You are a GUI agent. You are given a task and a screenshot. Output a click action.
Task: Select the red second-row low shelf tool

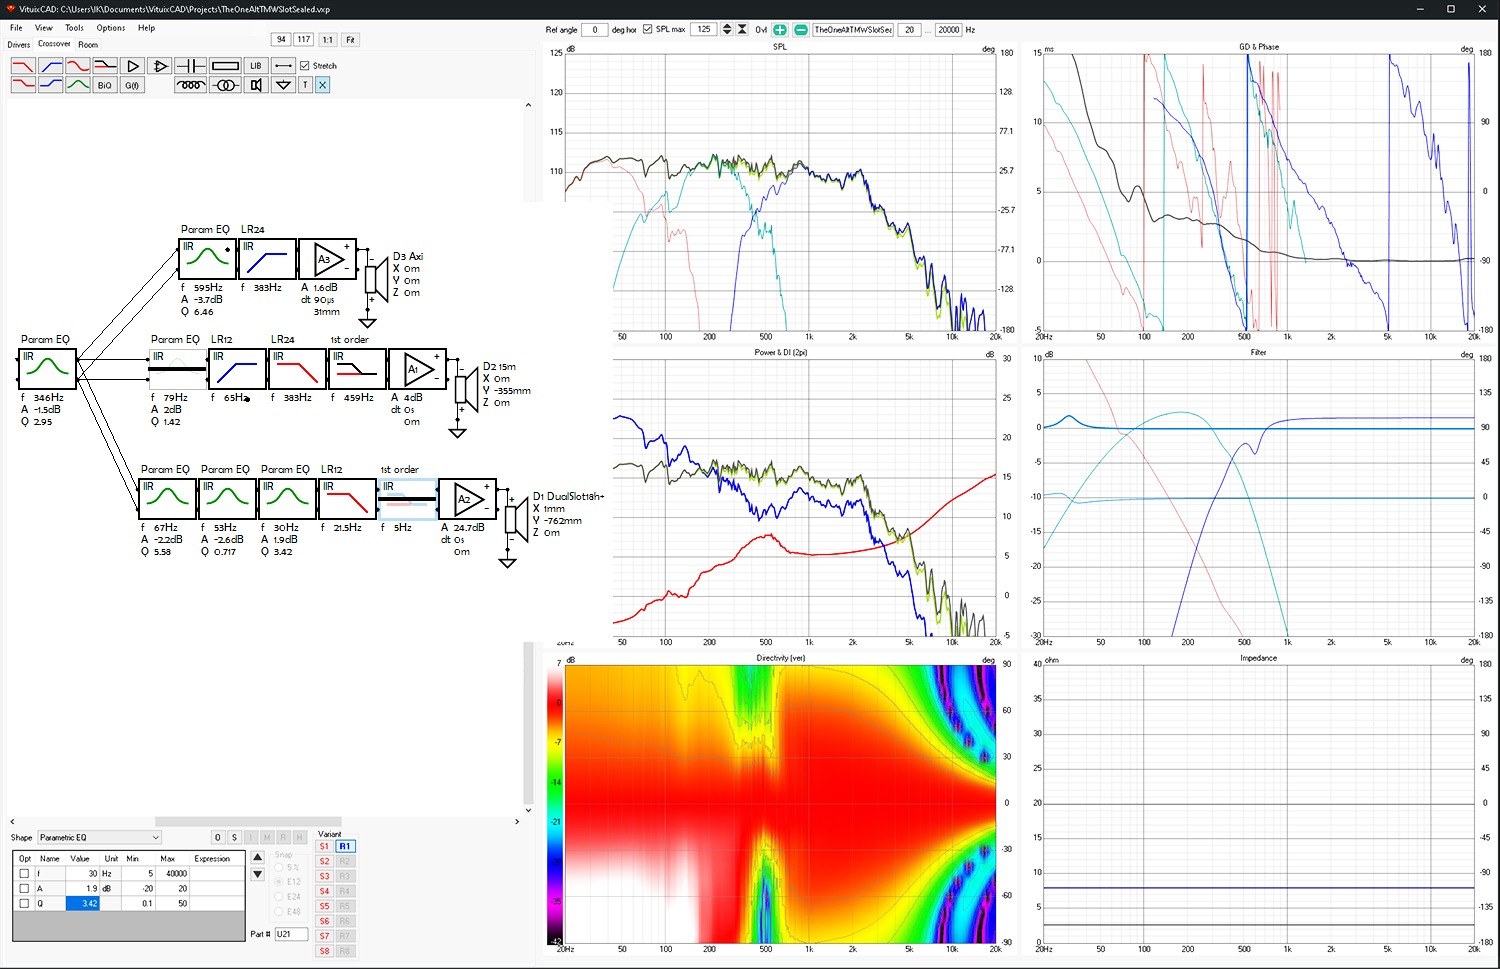pos(23,85)
